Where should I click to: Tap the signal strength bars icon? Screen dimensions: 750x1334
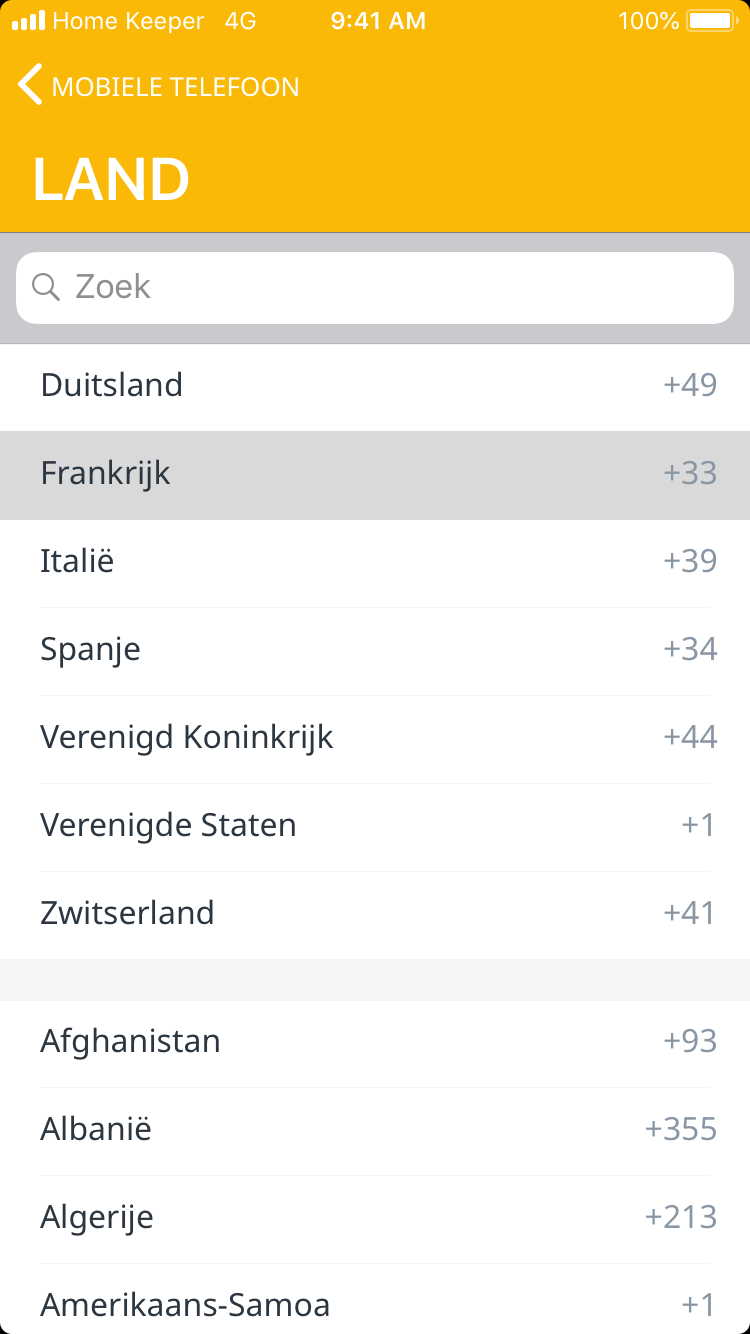(28, 20)
